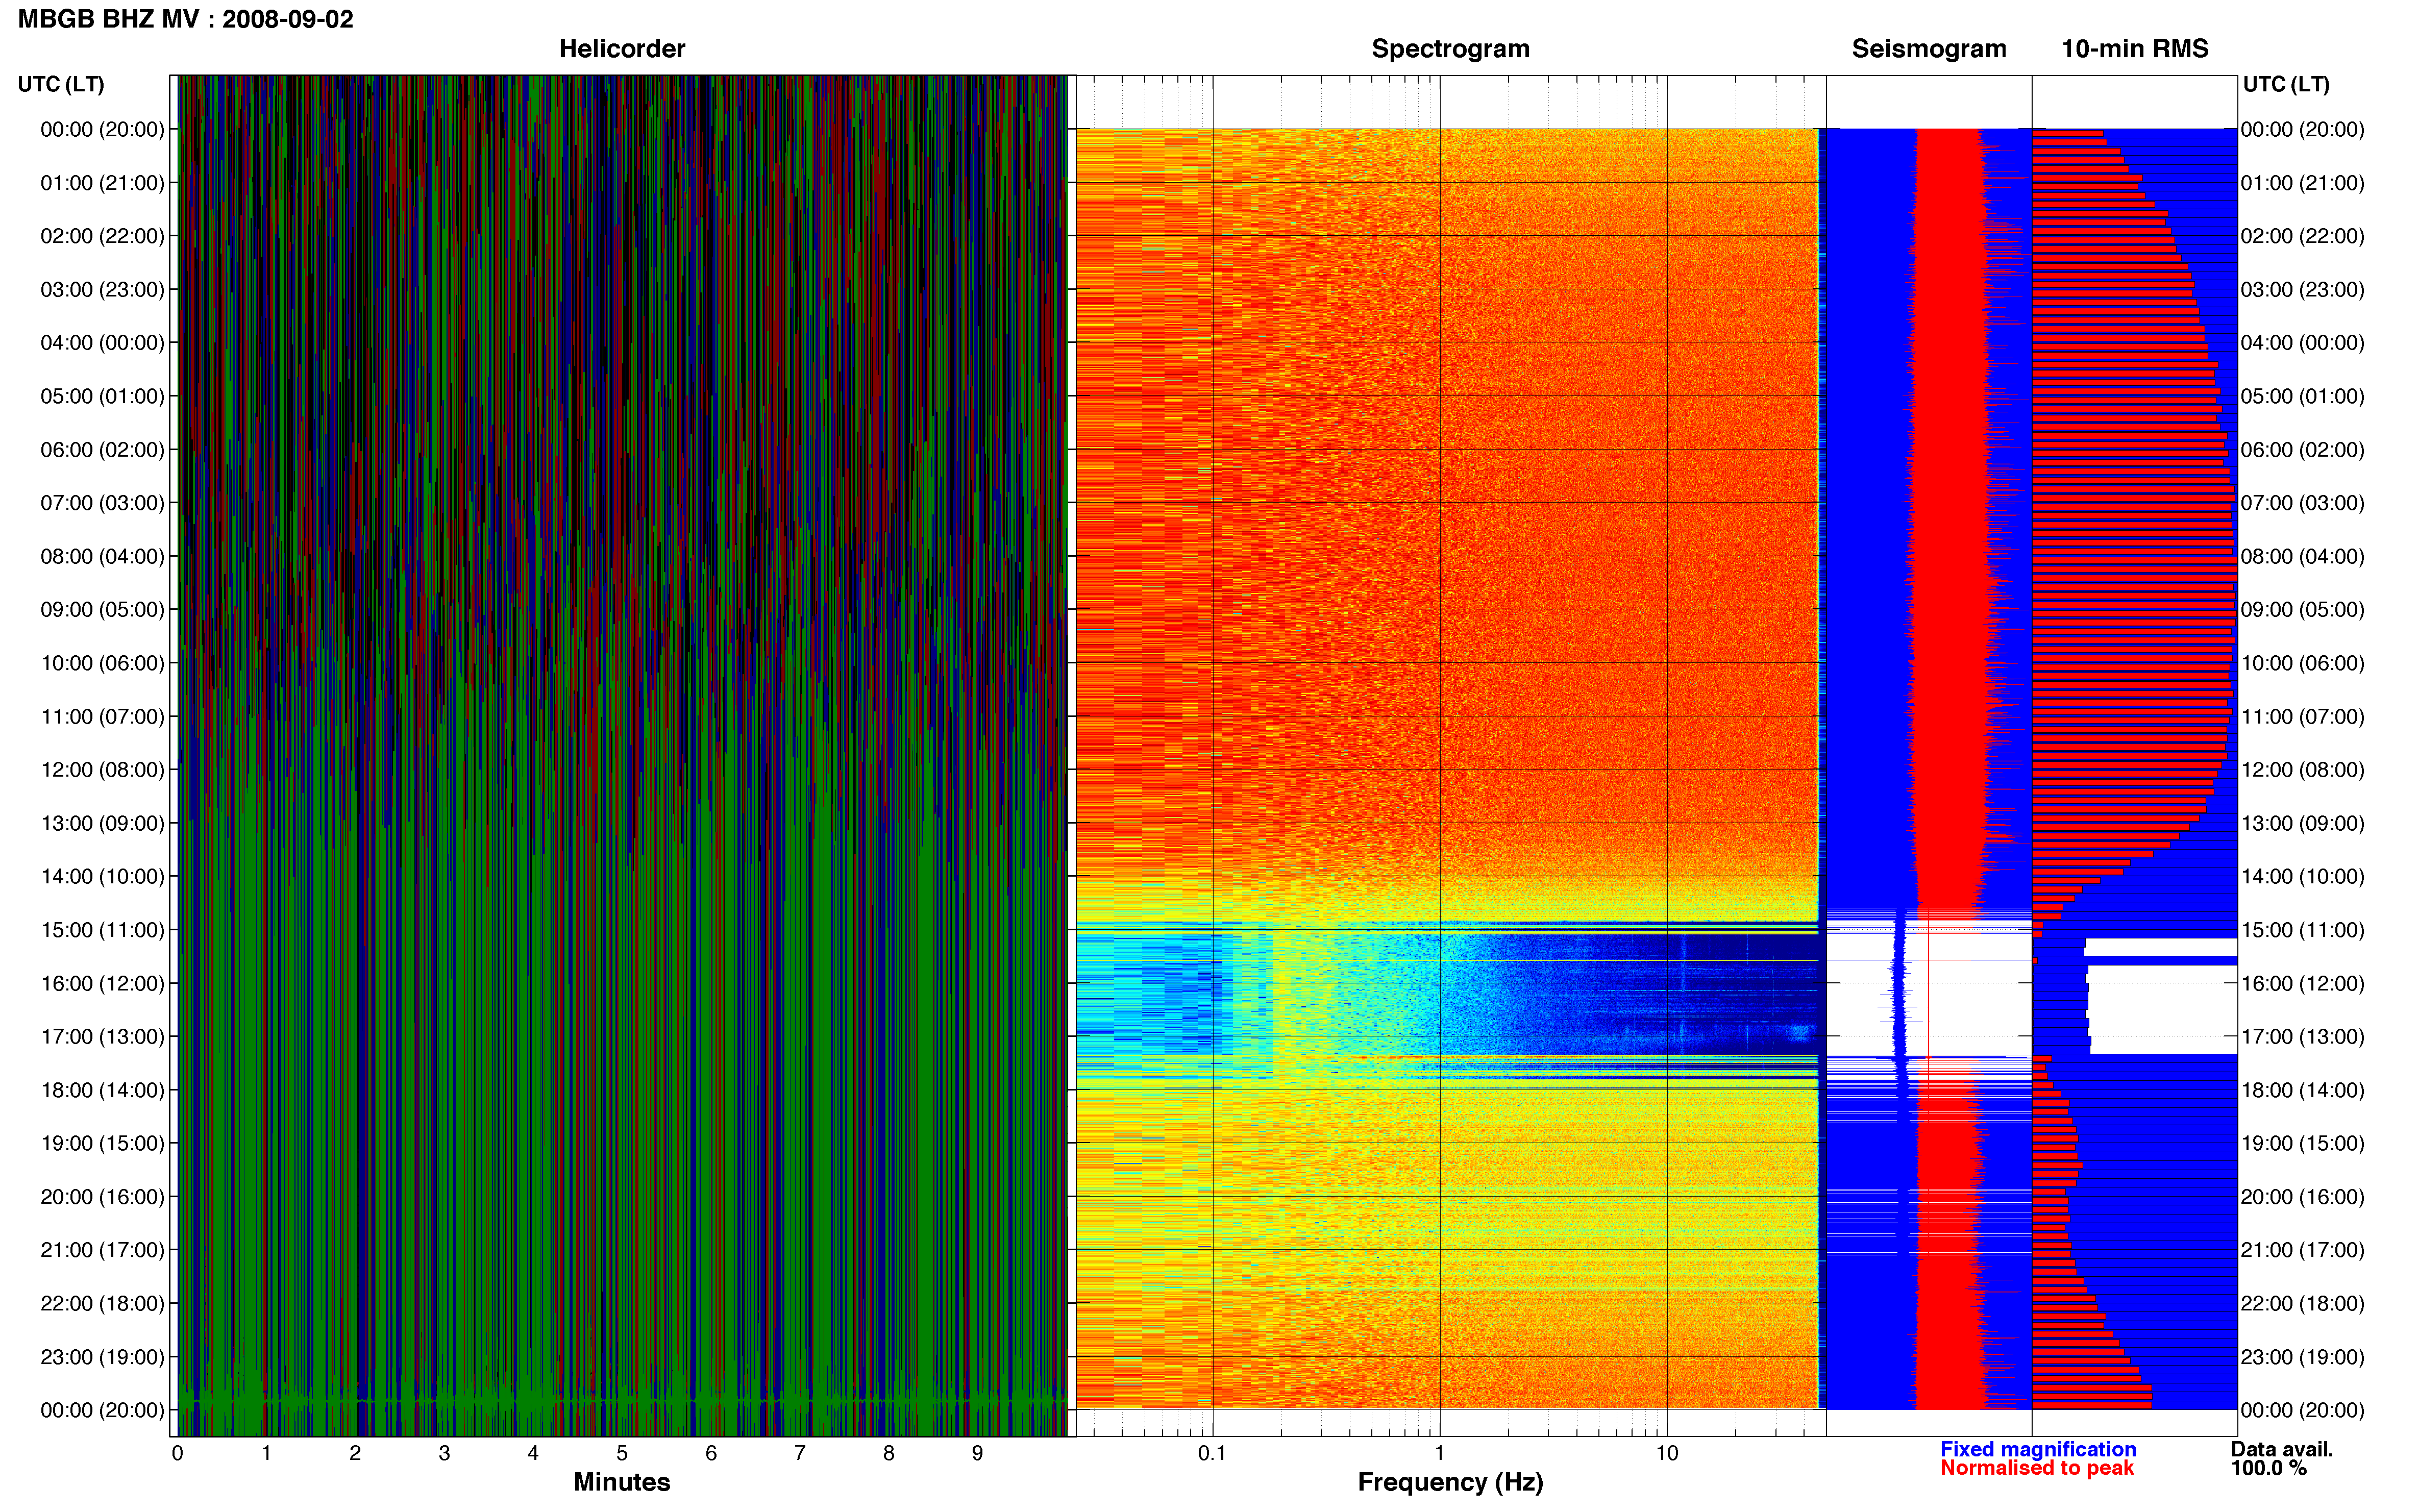
Task: Click left axis label 03:00 (23:00)
Action: 102,290
